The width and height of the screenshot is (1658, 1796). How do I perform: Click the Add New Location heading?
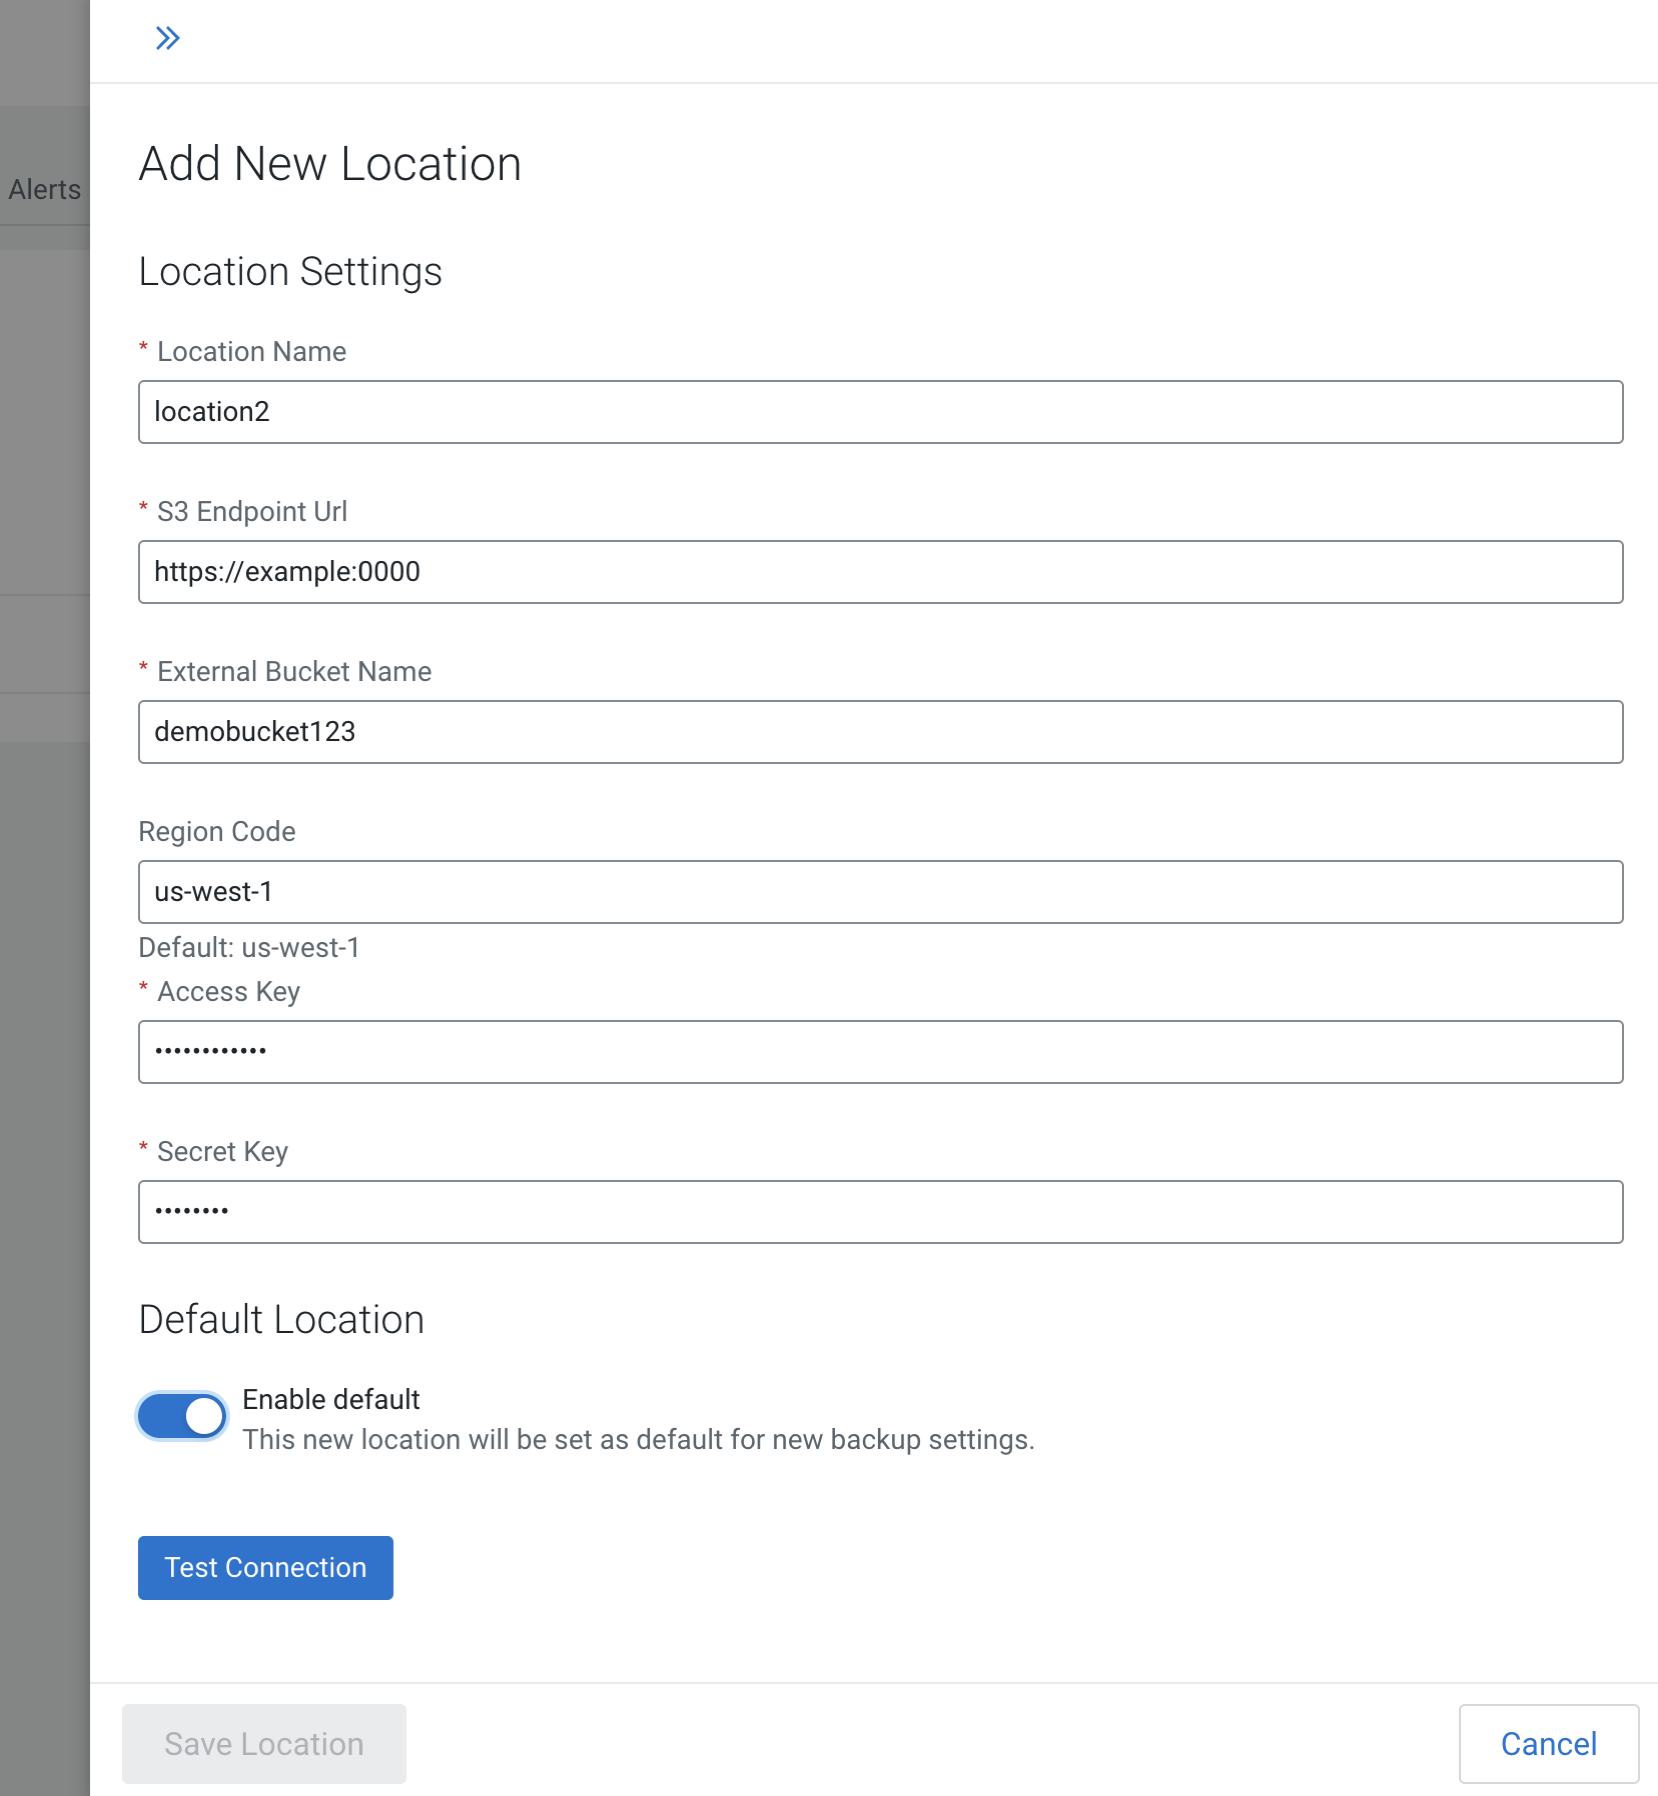point(330,163)
